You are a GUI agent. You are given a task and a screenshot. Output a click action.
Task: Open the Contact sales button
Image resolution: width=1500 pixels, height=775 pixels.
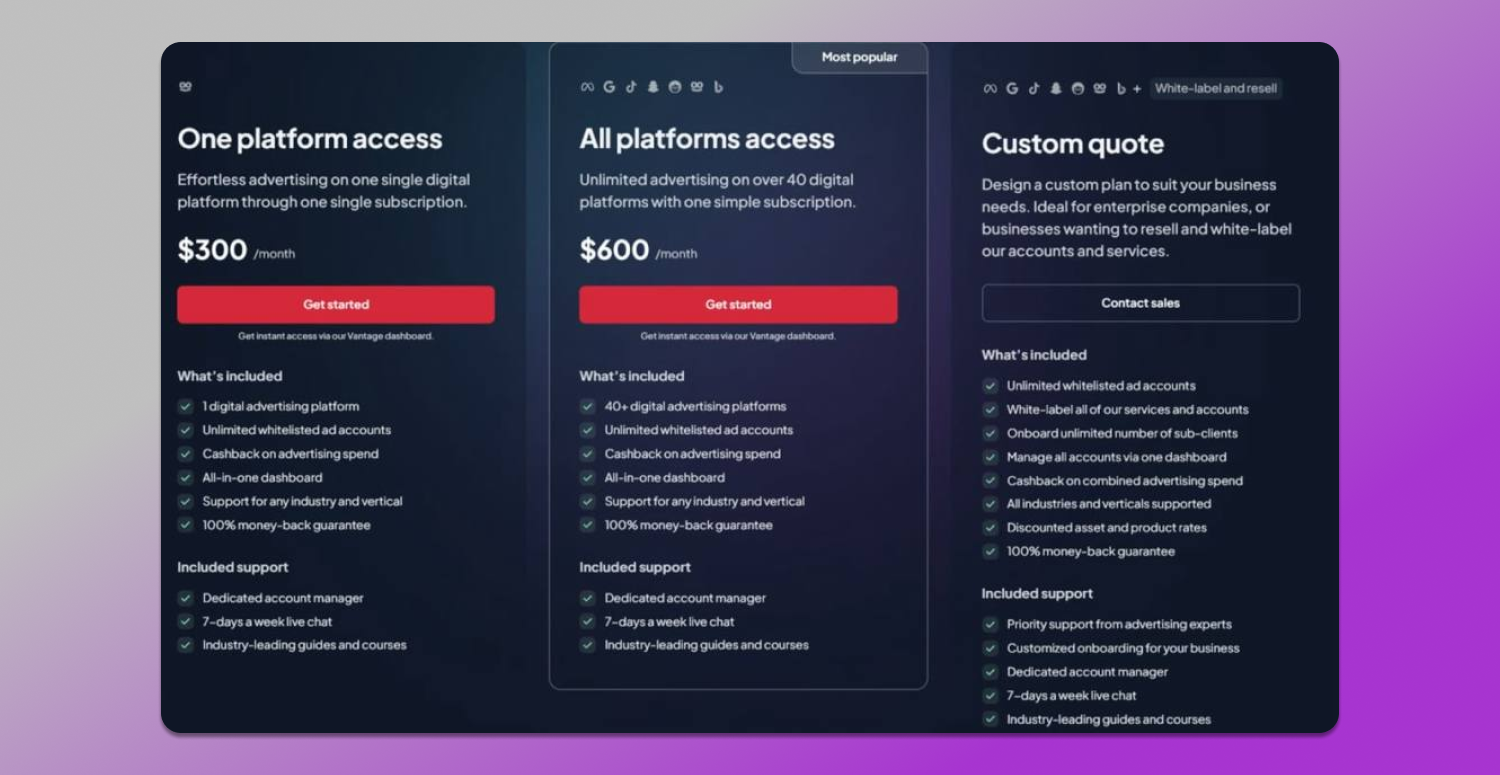pos(1140,303)
